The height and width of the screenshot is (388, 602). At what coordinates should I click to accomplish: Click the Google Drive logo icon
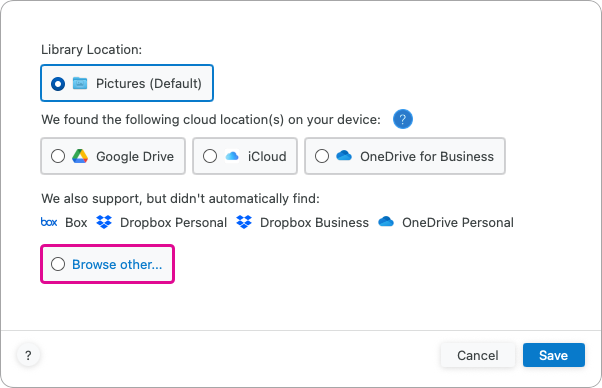[80, 156]
